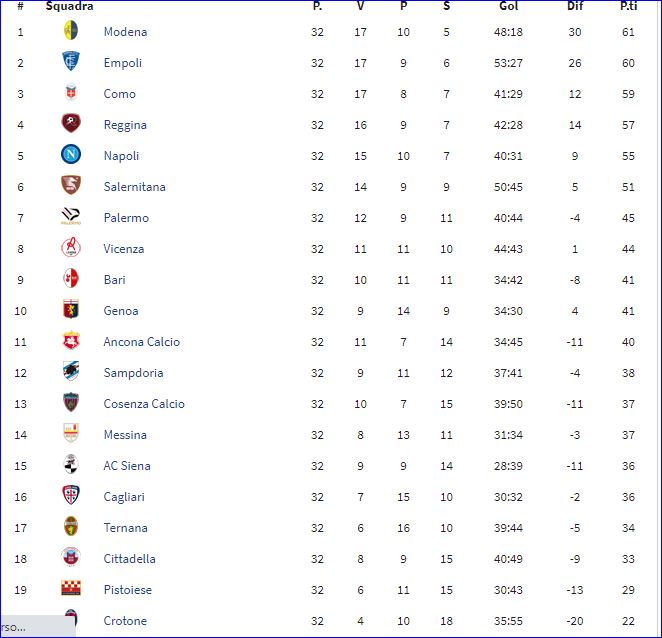
Task: Click the Salernitana seahorse crest
Action: 71,185
